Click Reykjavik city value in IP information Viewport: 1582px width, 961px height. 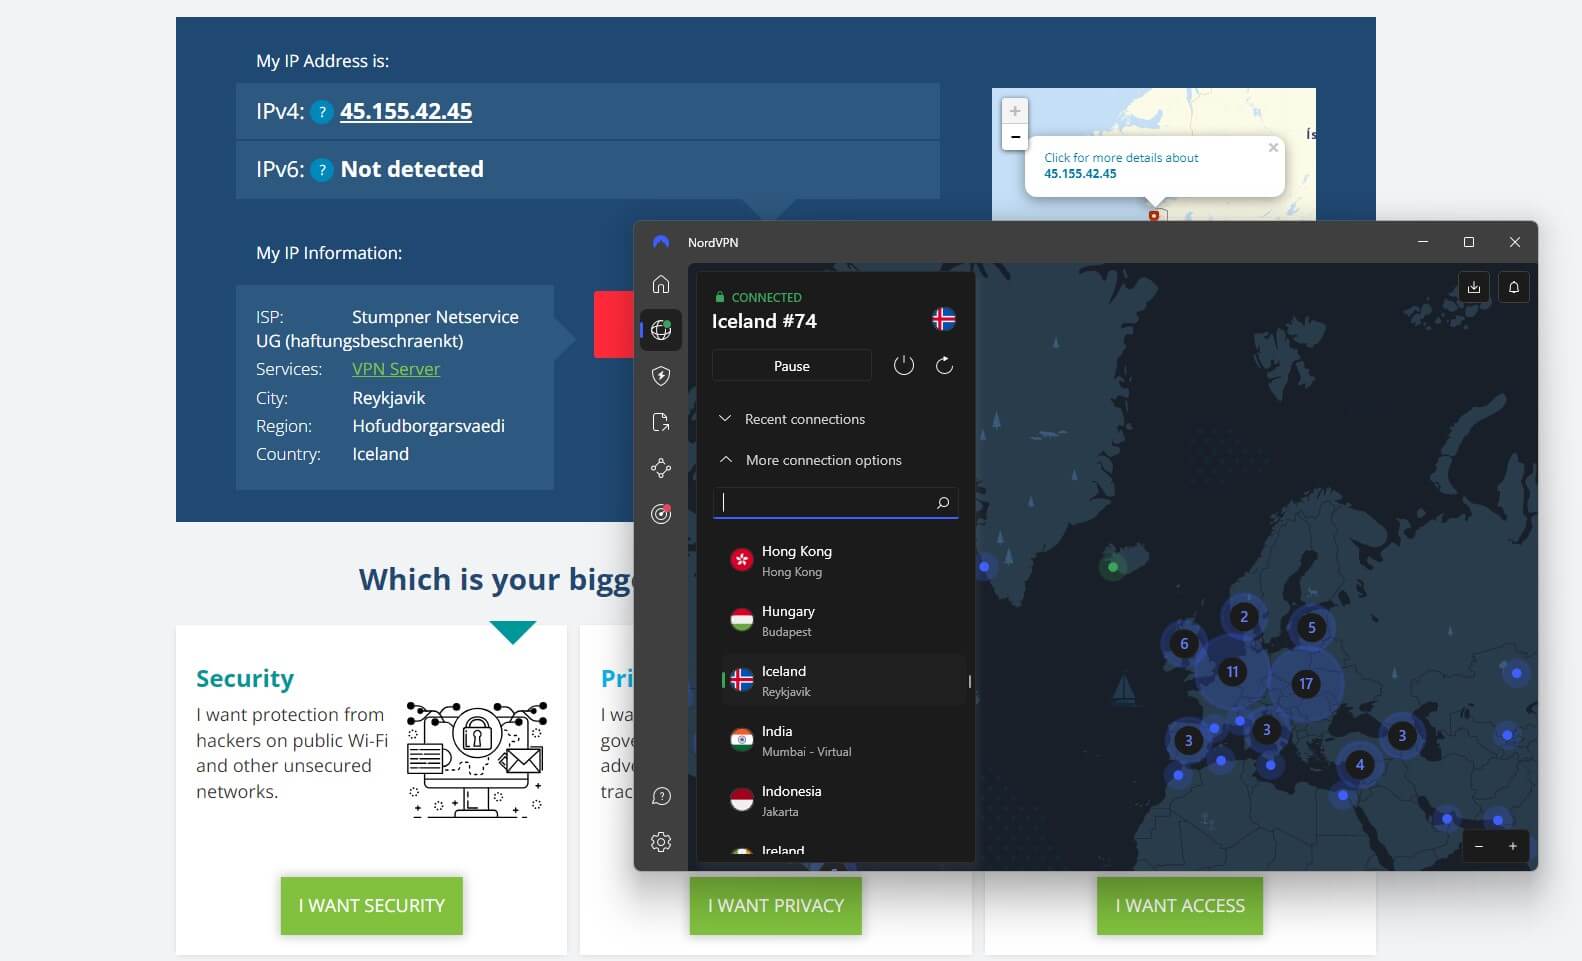(389, 398)
